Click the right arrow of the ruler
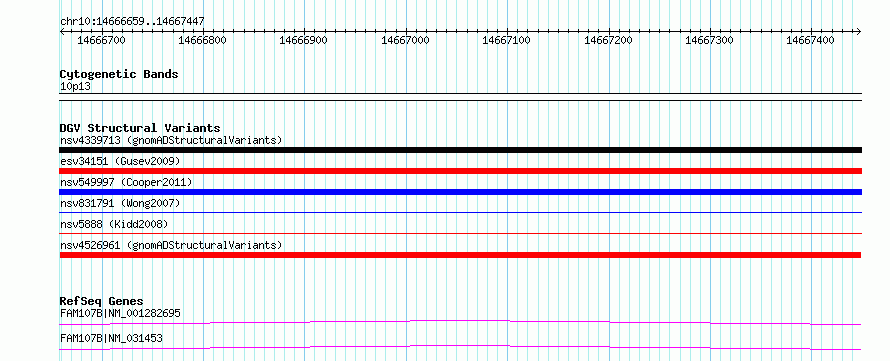 coord(859,31)
